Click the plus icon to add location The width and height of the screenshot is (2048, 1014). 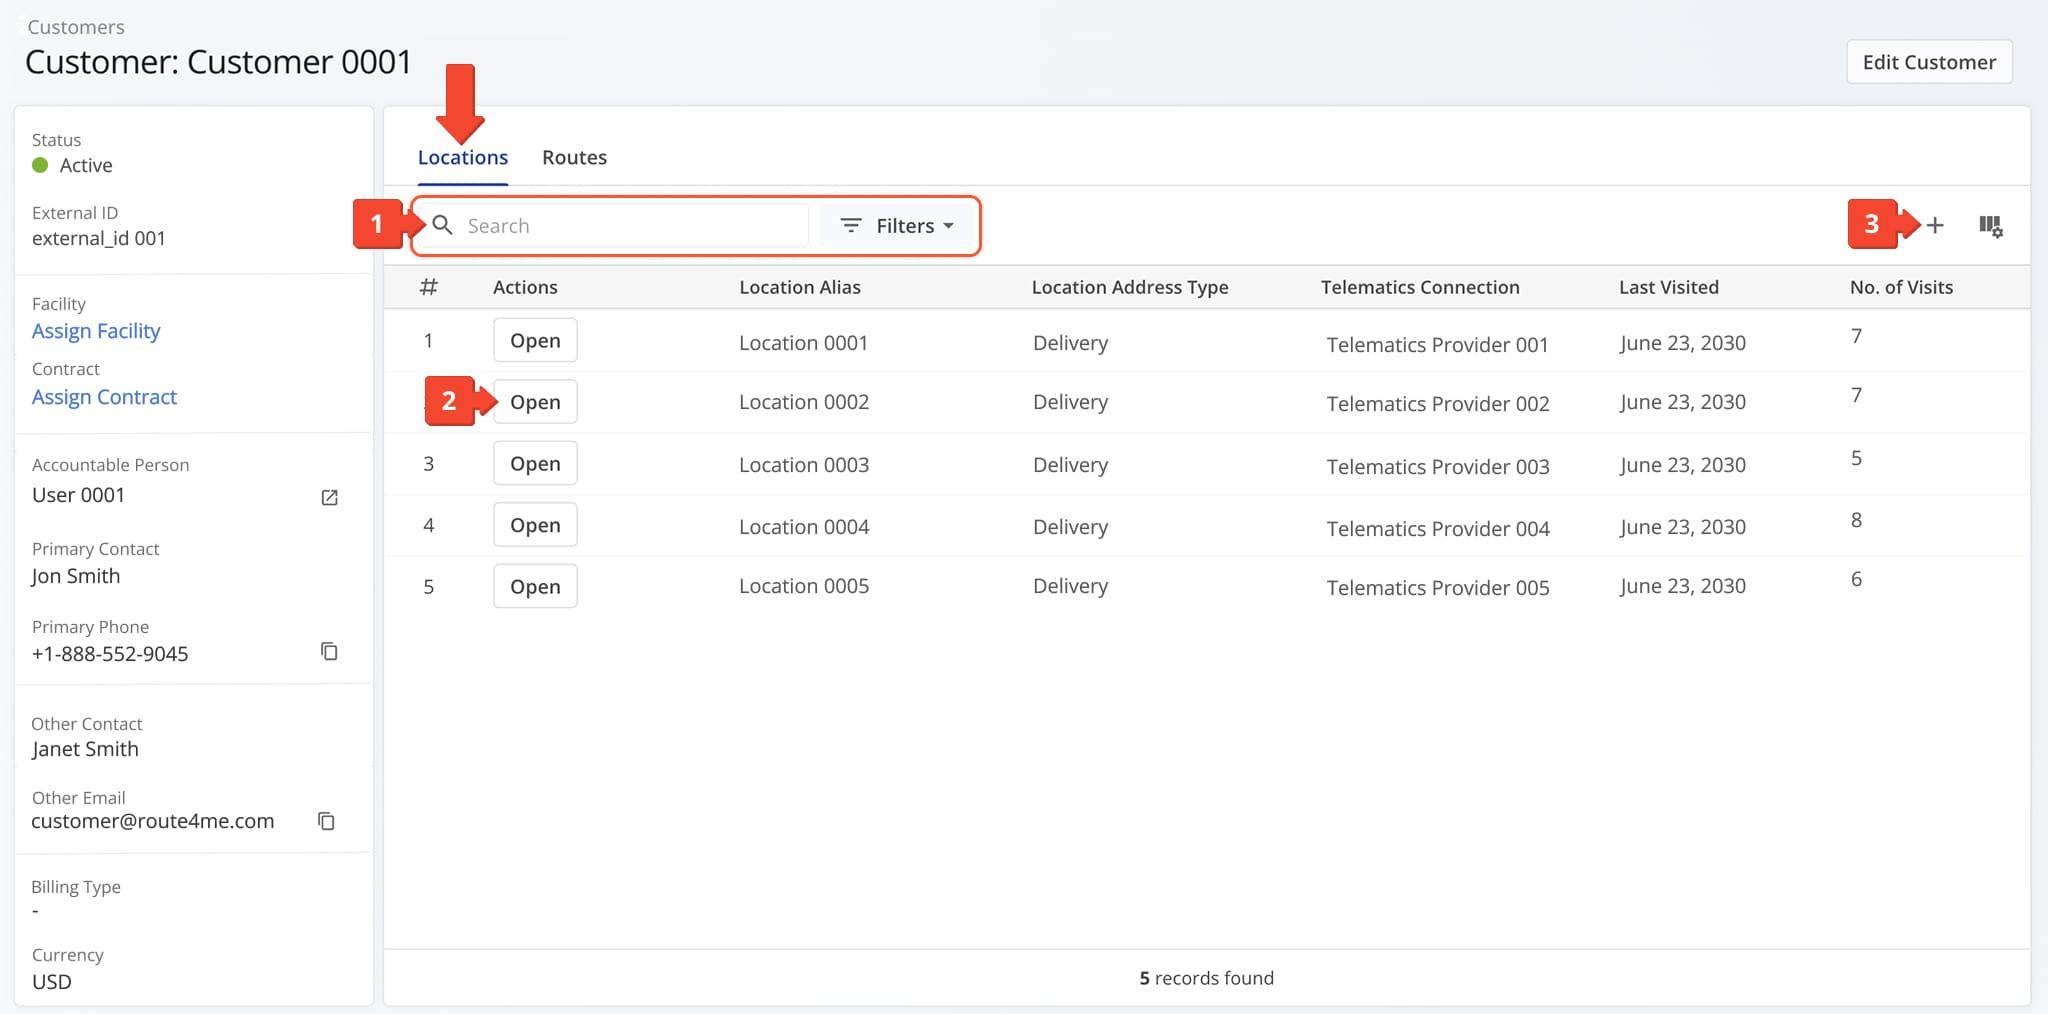point(1935,226)
